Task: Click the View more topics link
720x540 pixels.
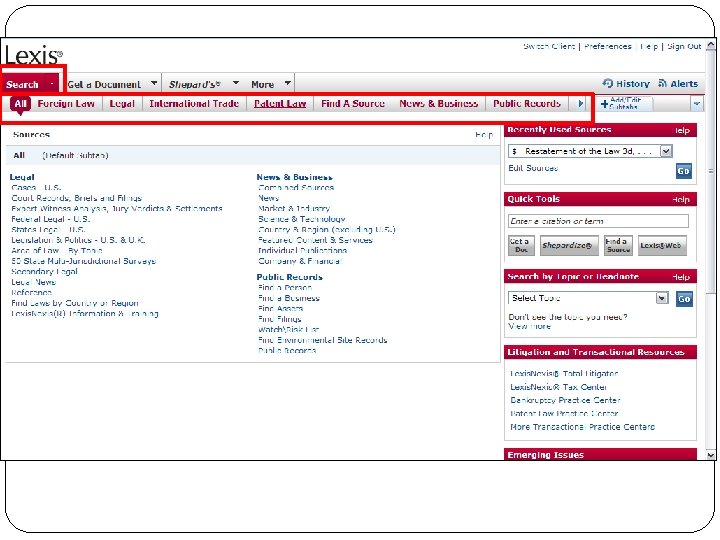Action: (529, 326)
